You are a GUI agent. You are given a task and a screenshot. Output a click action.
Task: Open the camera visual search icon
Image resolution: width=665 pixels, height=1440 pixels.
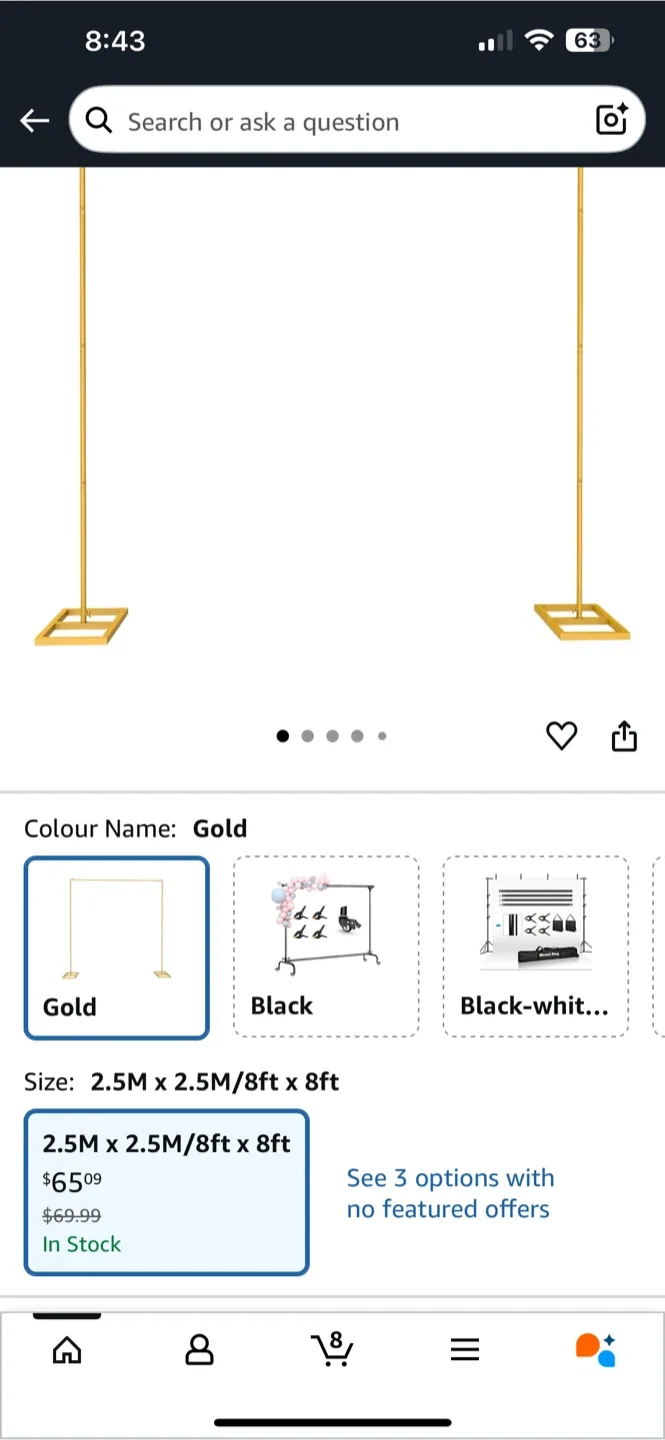[610, 120]
